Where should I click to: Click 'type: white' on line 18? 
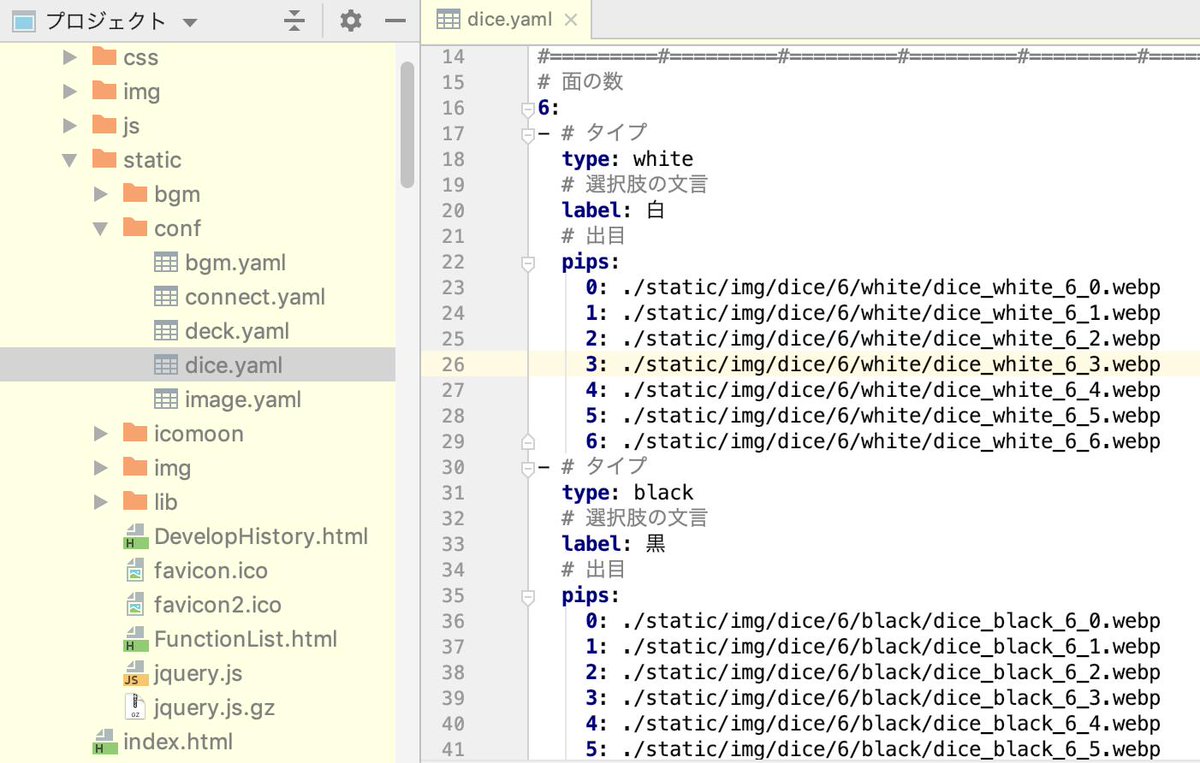(x=627, y=159)
